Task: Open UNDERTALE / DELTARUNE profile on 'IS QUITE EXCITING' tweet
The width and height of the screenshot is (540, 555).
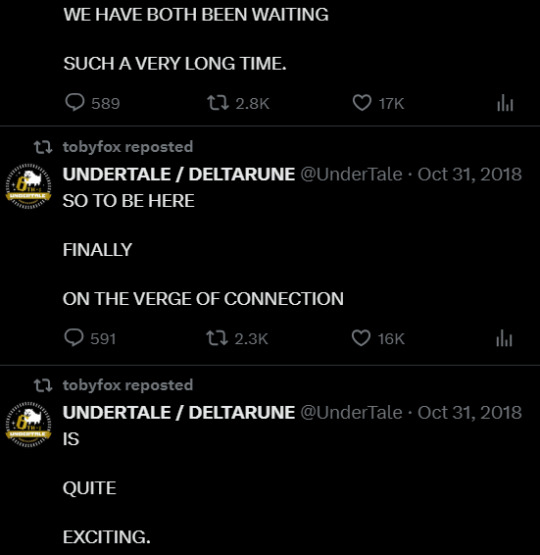Action: pos(179,412)
